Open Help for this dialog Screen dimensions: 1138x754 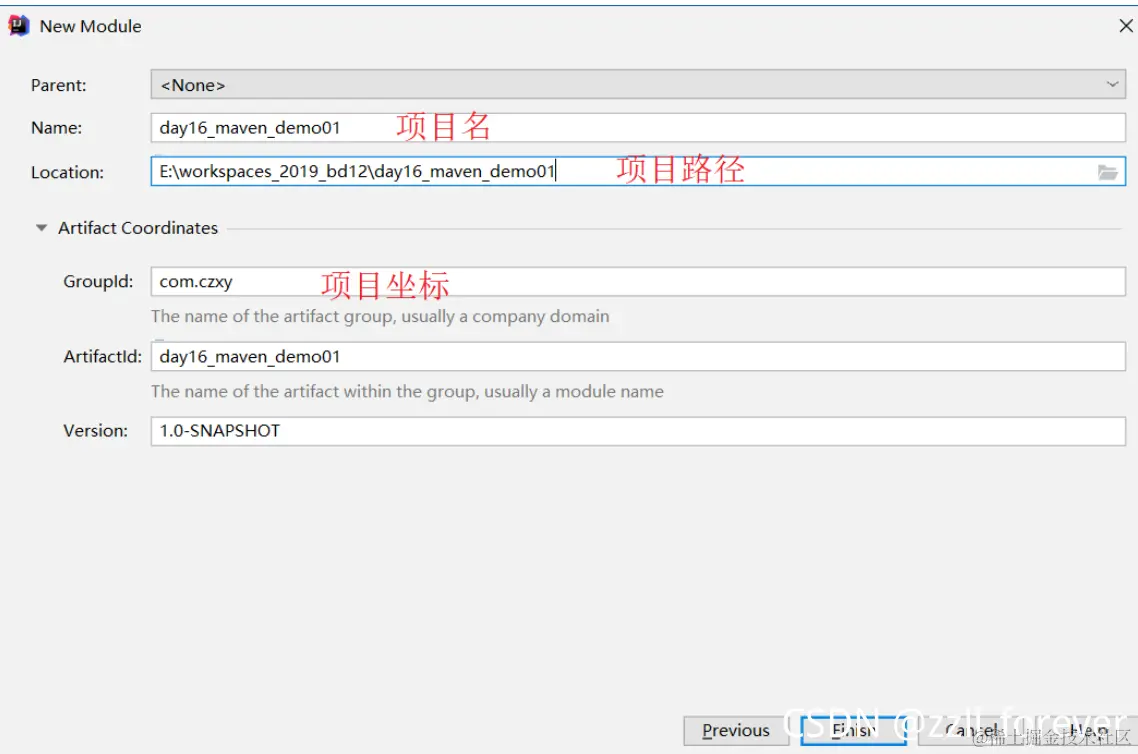[x=1089, y=731]
